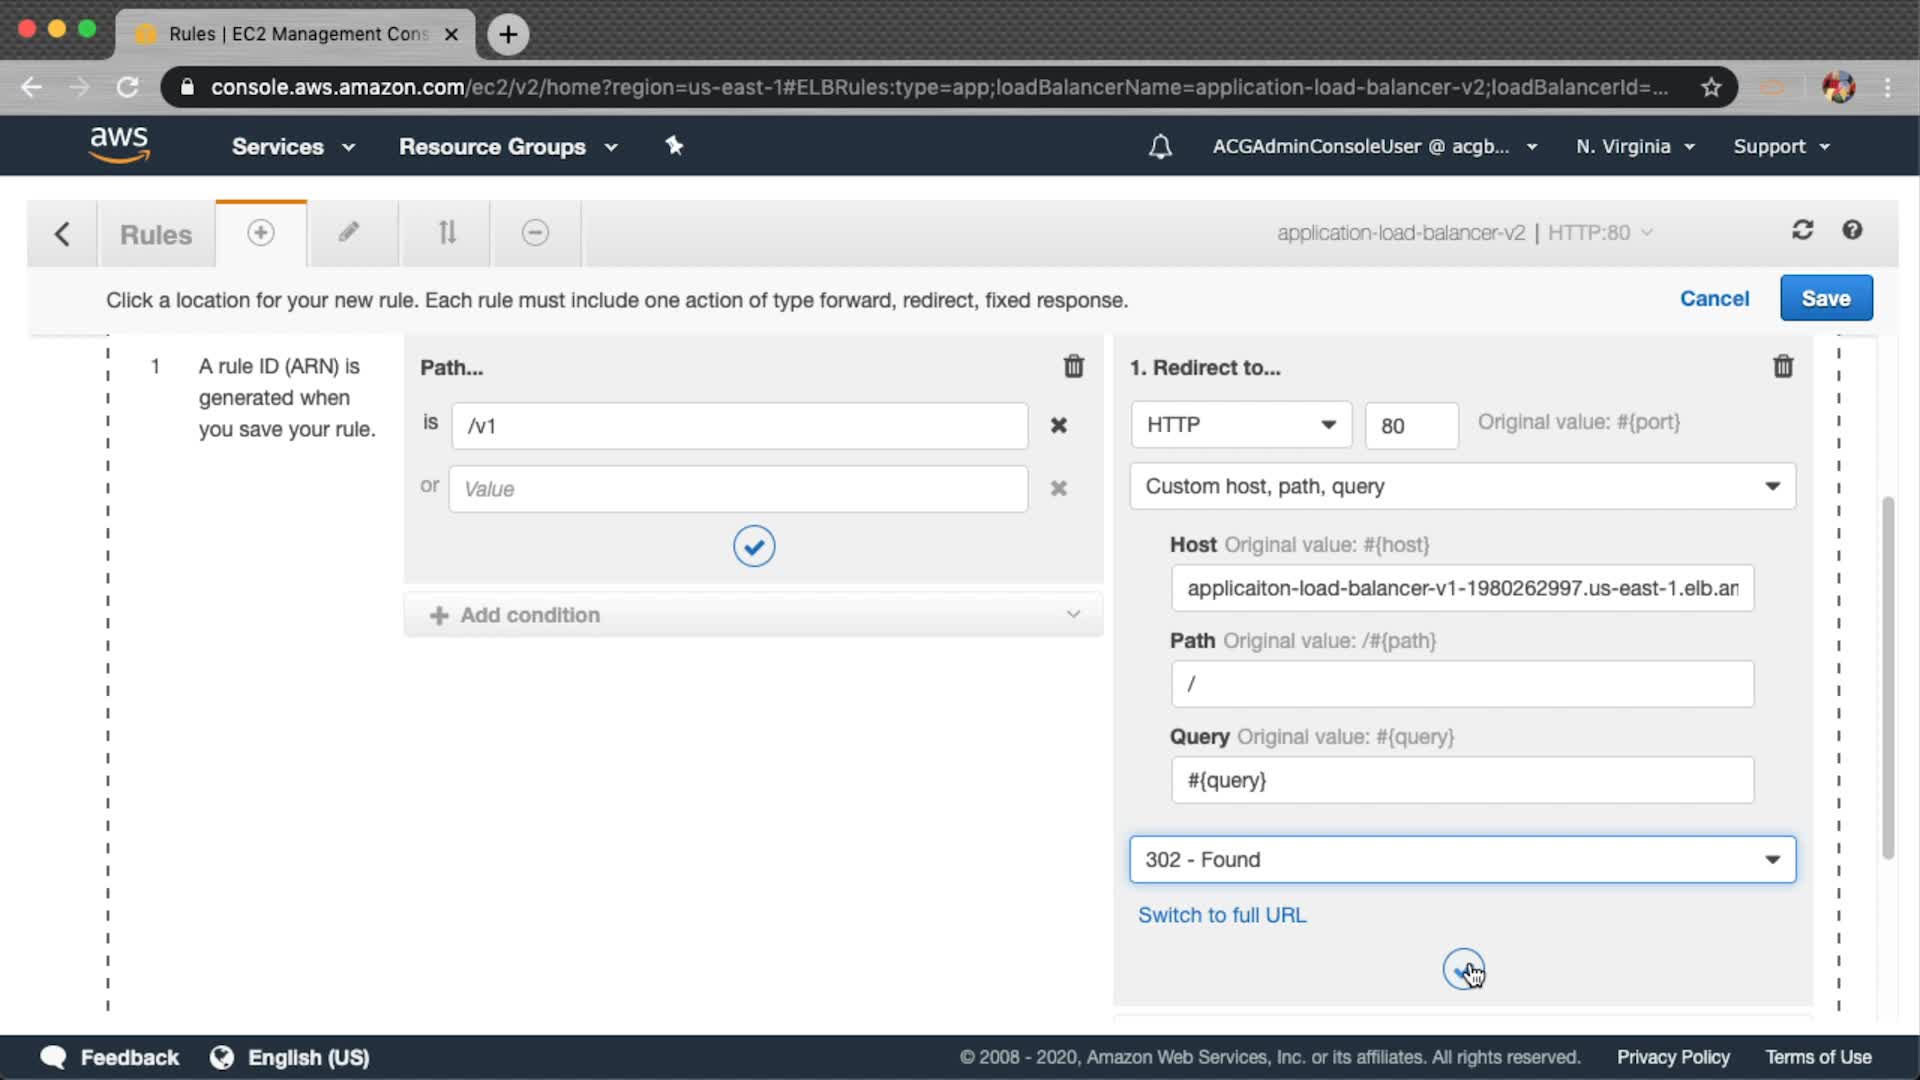Open the 302 - Found status dropdown
The height and width of the screenshot is (1080, 1920).
click(1462, 860)
